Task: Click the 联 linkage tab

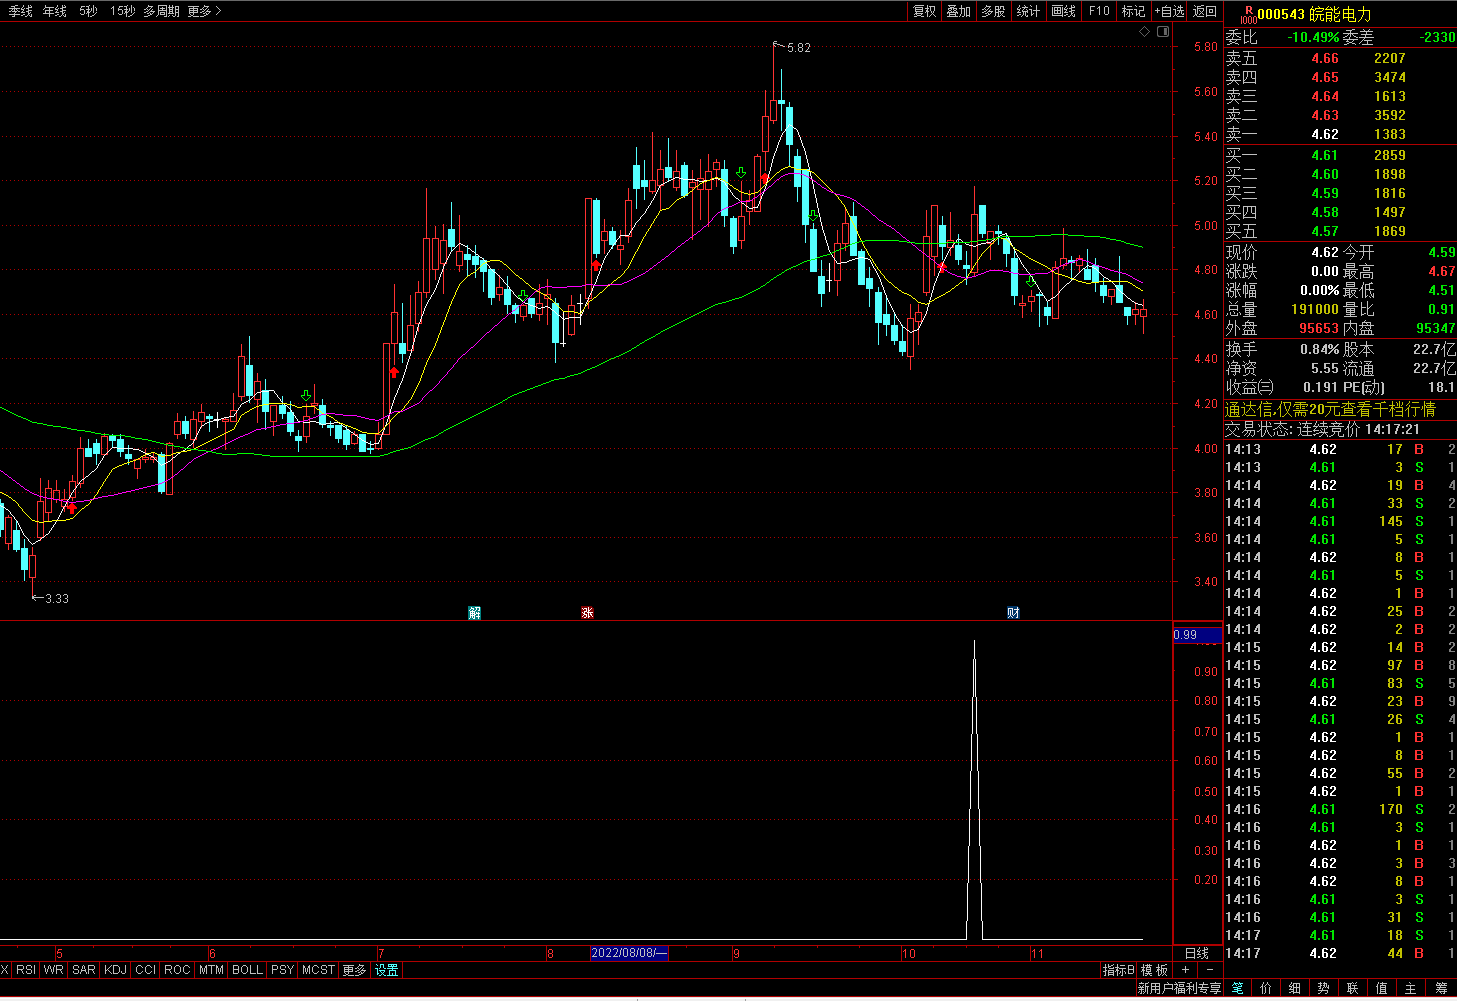Action: [x=1353, y=988]
